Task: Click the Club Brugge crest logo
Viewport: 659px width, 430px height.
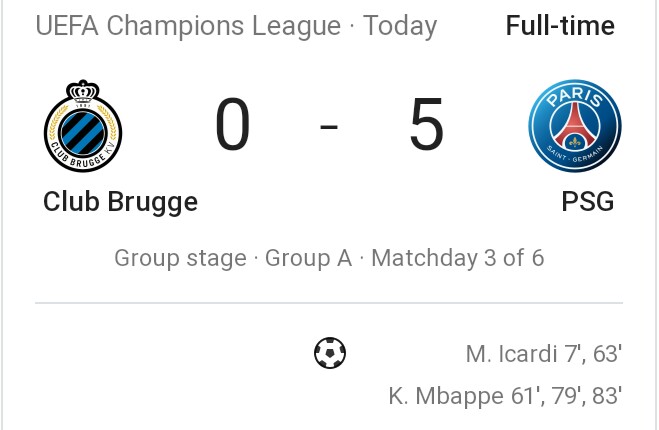Action: point(82,126)
